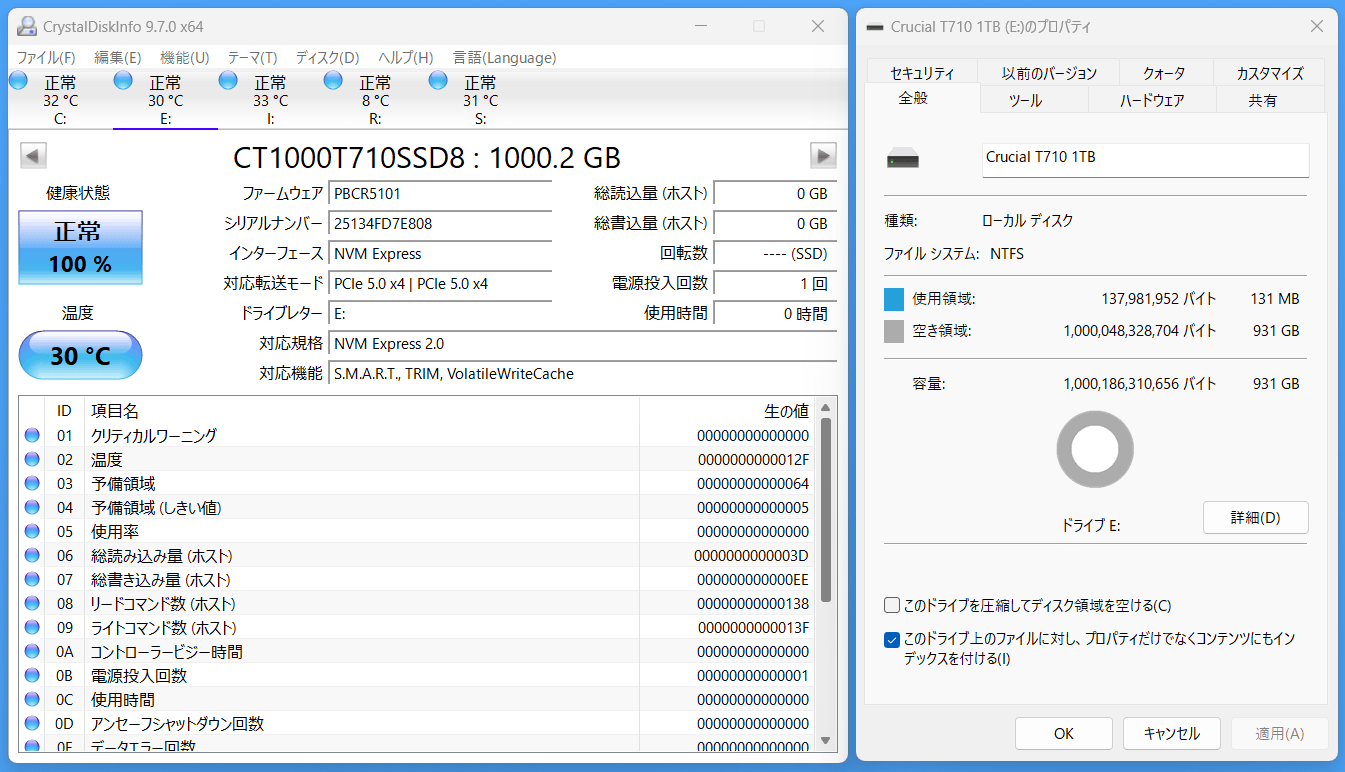Uncheck the content indexing checkbox
Viewport: 1345px width, 772px height.
pos(892,640)
